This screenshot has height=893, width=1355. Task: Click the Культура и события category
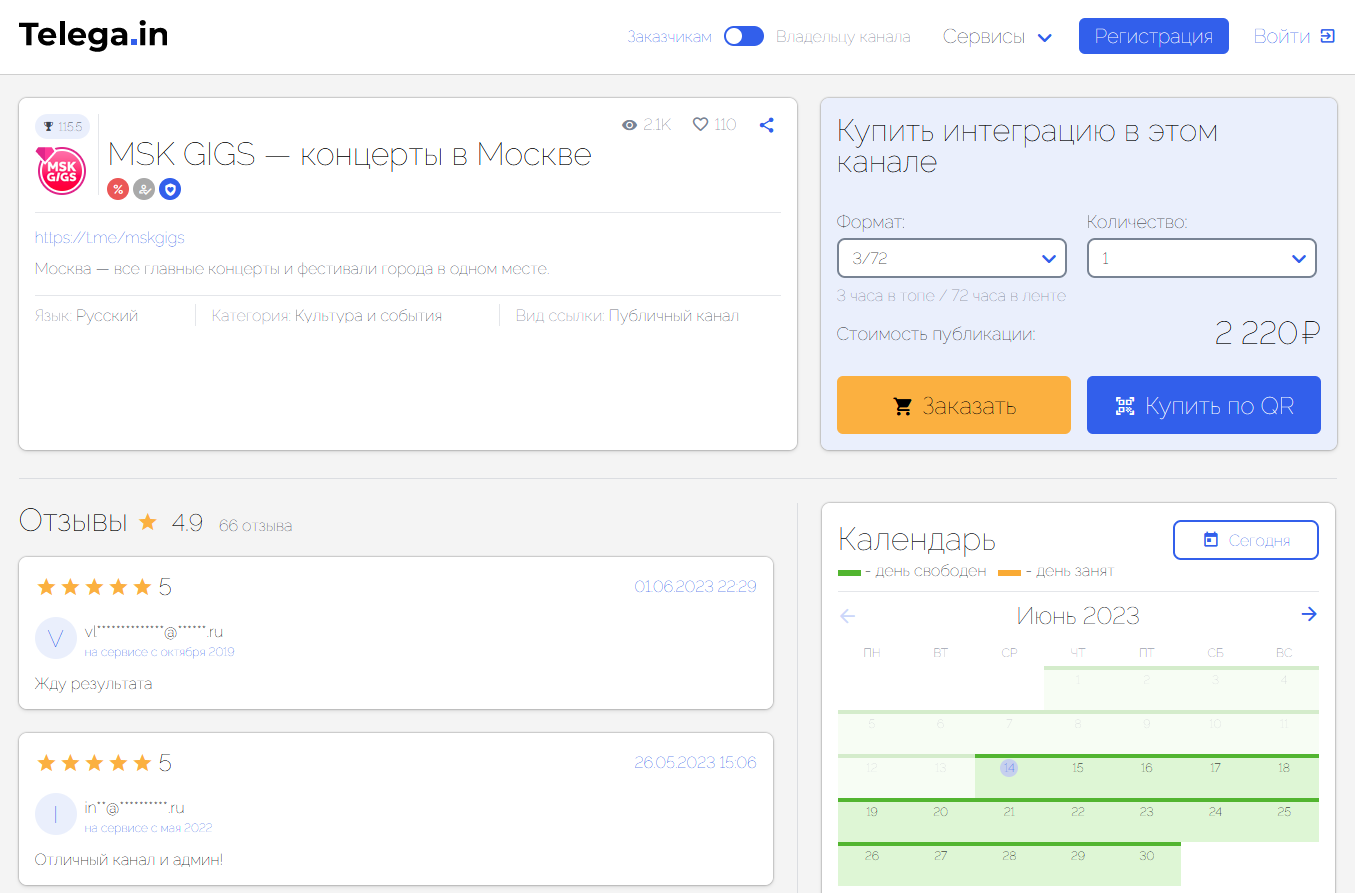point(368,316)
